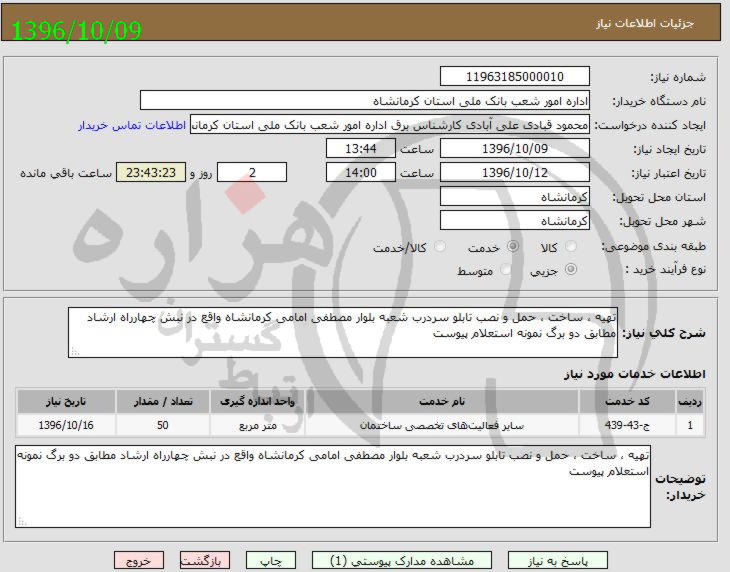The image size is (730, 572).
Task: Click the نام خدمت column header
Action: click(x=441, y=402)
